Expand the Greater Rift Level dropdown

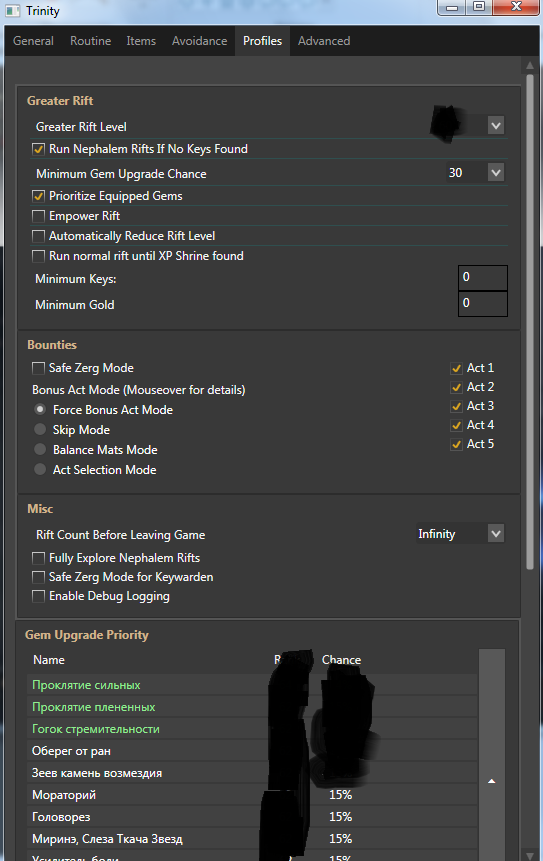pyautogui.click(x=496, y=126)
